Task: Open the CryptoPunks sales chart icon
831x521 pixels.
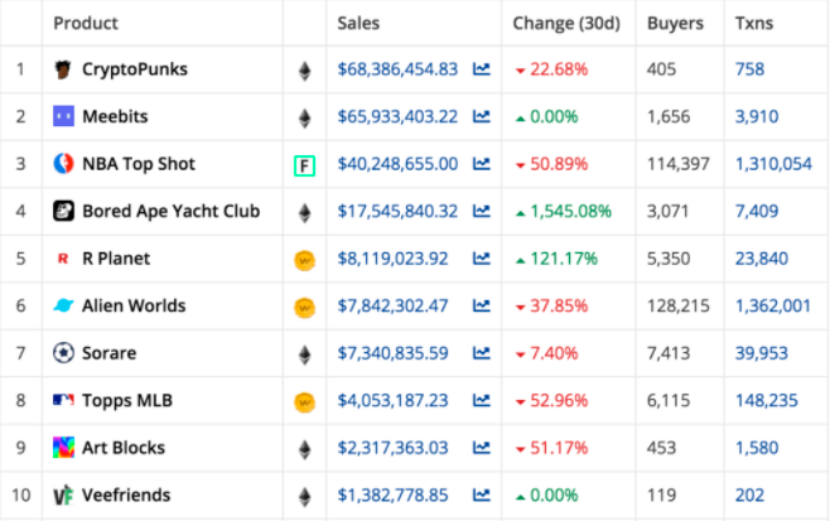Action: pos(481,69)
